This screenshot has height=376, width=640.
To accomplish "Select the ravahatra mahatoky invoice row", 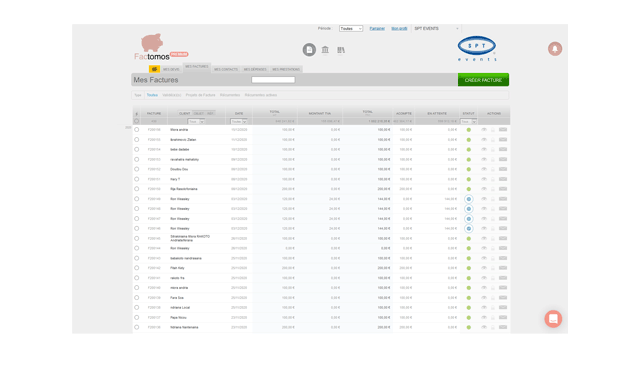I will tap(137, 159).
